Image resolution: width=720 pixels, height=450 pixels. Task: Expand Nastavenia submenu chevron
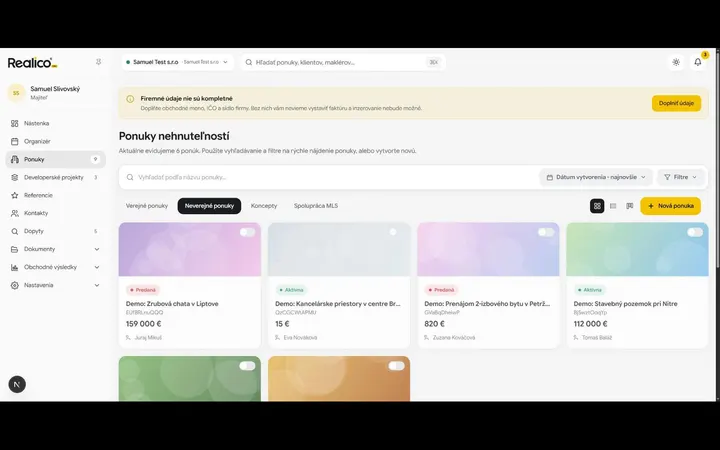point(97,285)
